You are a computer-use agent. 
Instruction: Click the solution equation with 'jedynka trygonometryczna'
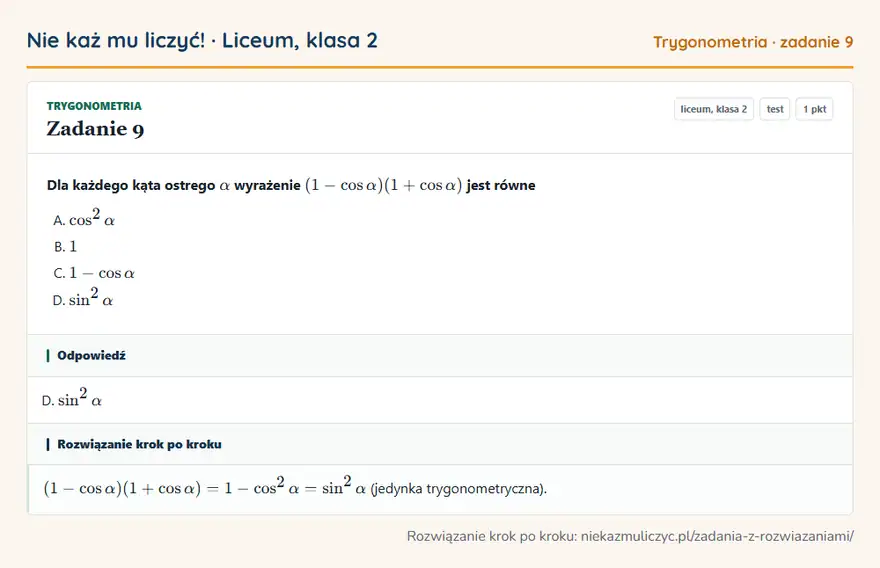coord(295,487)
